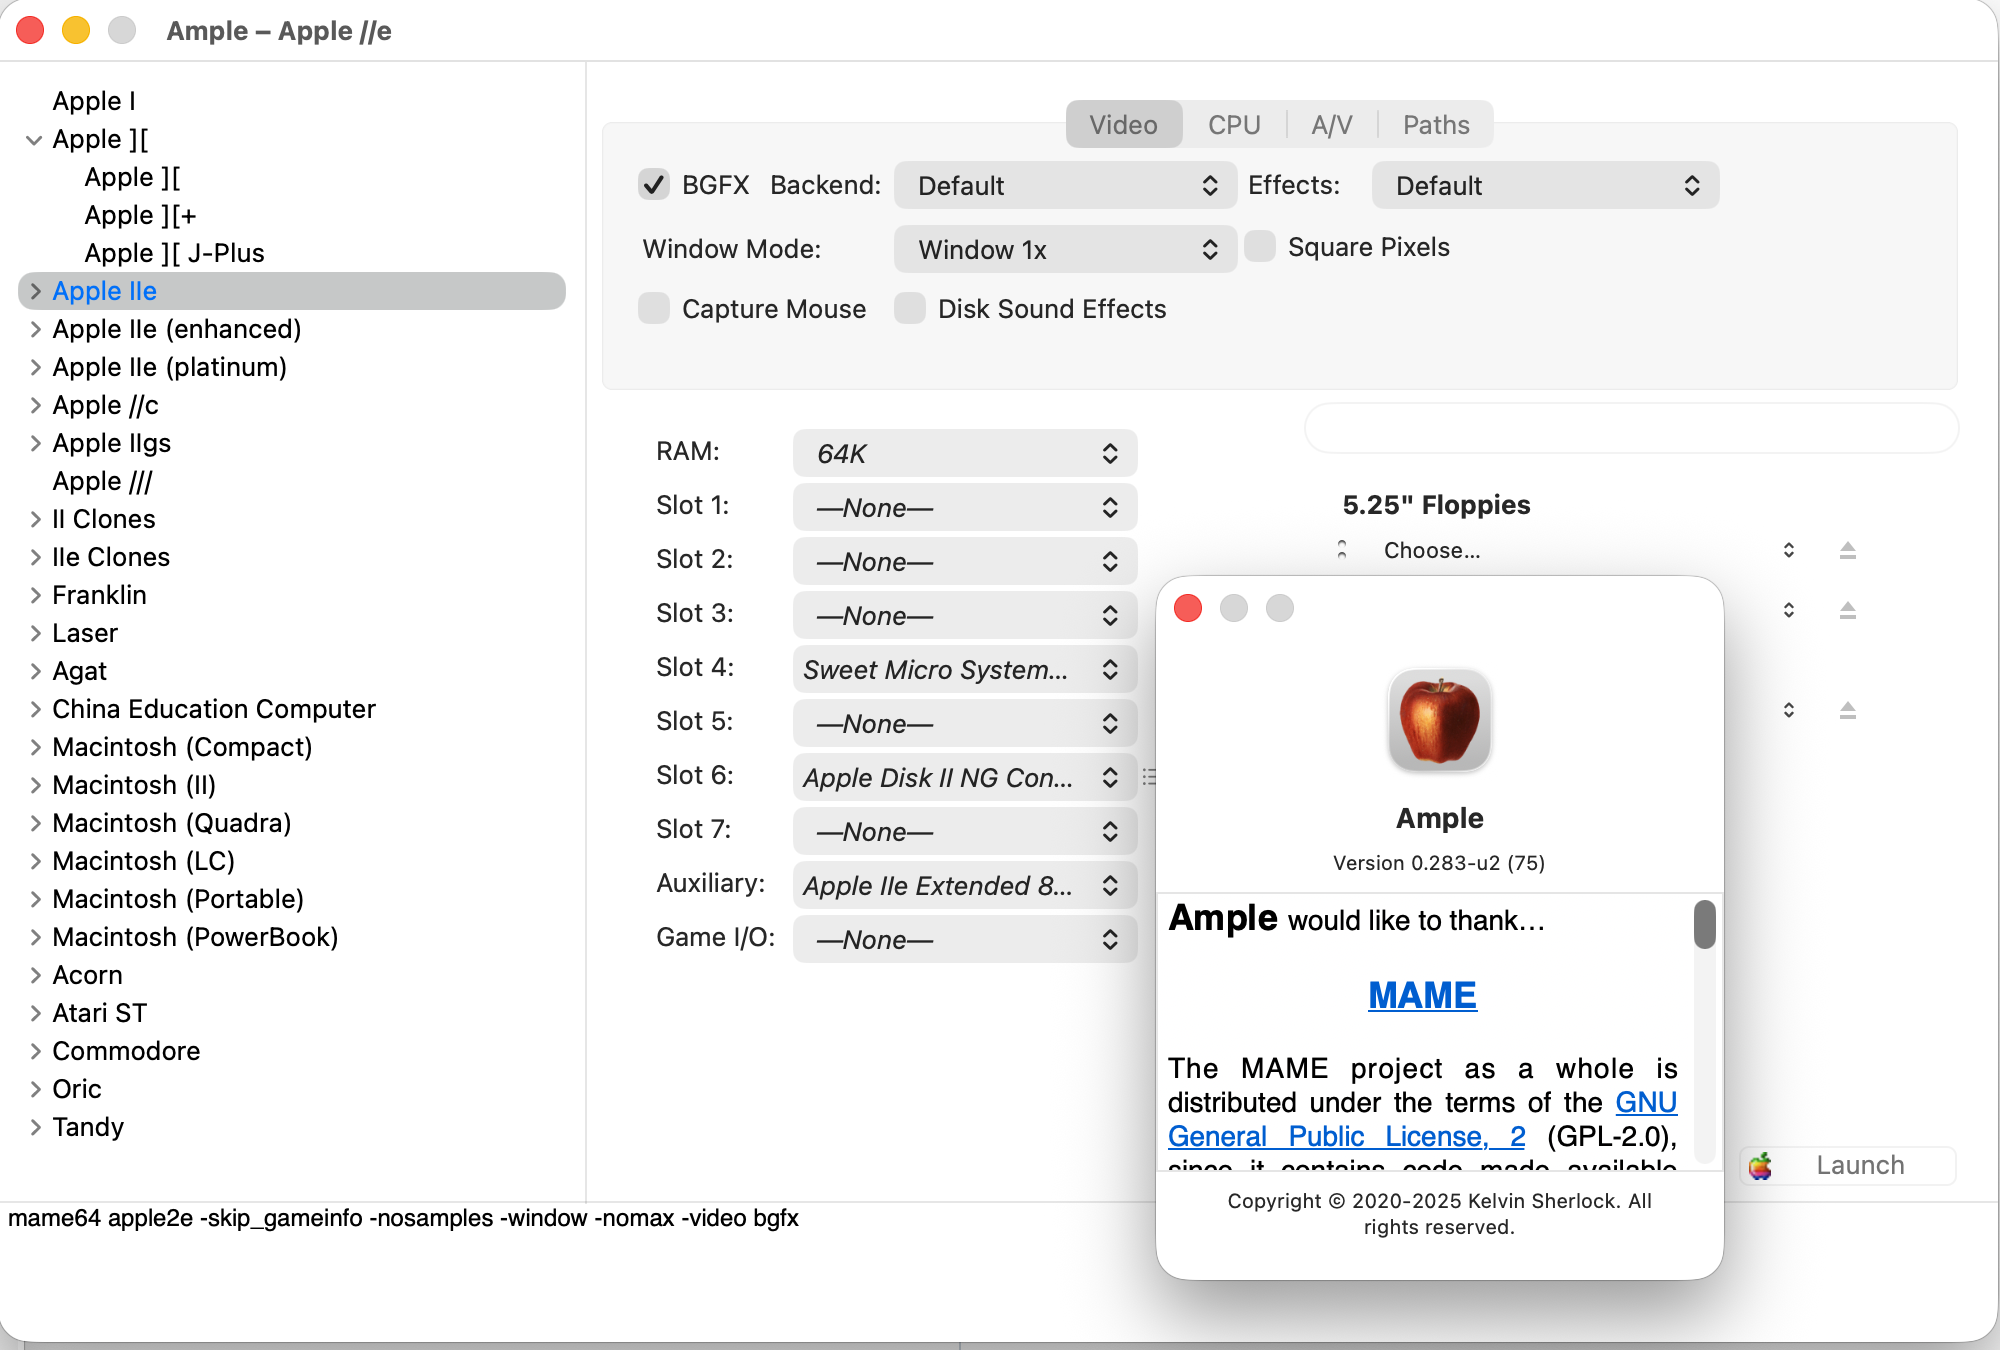Viewport: 2000px width, 1350px height.
Task: Click the lowest visible floppy eject icon
Action: pos(1847,710)
